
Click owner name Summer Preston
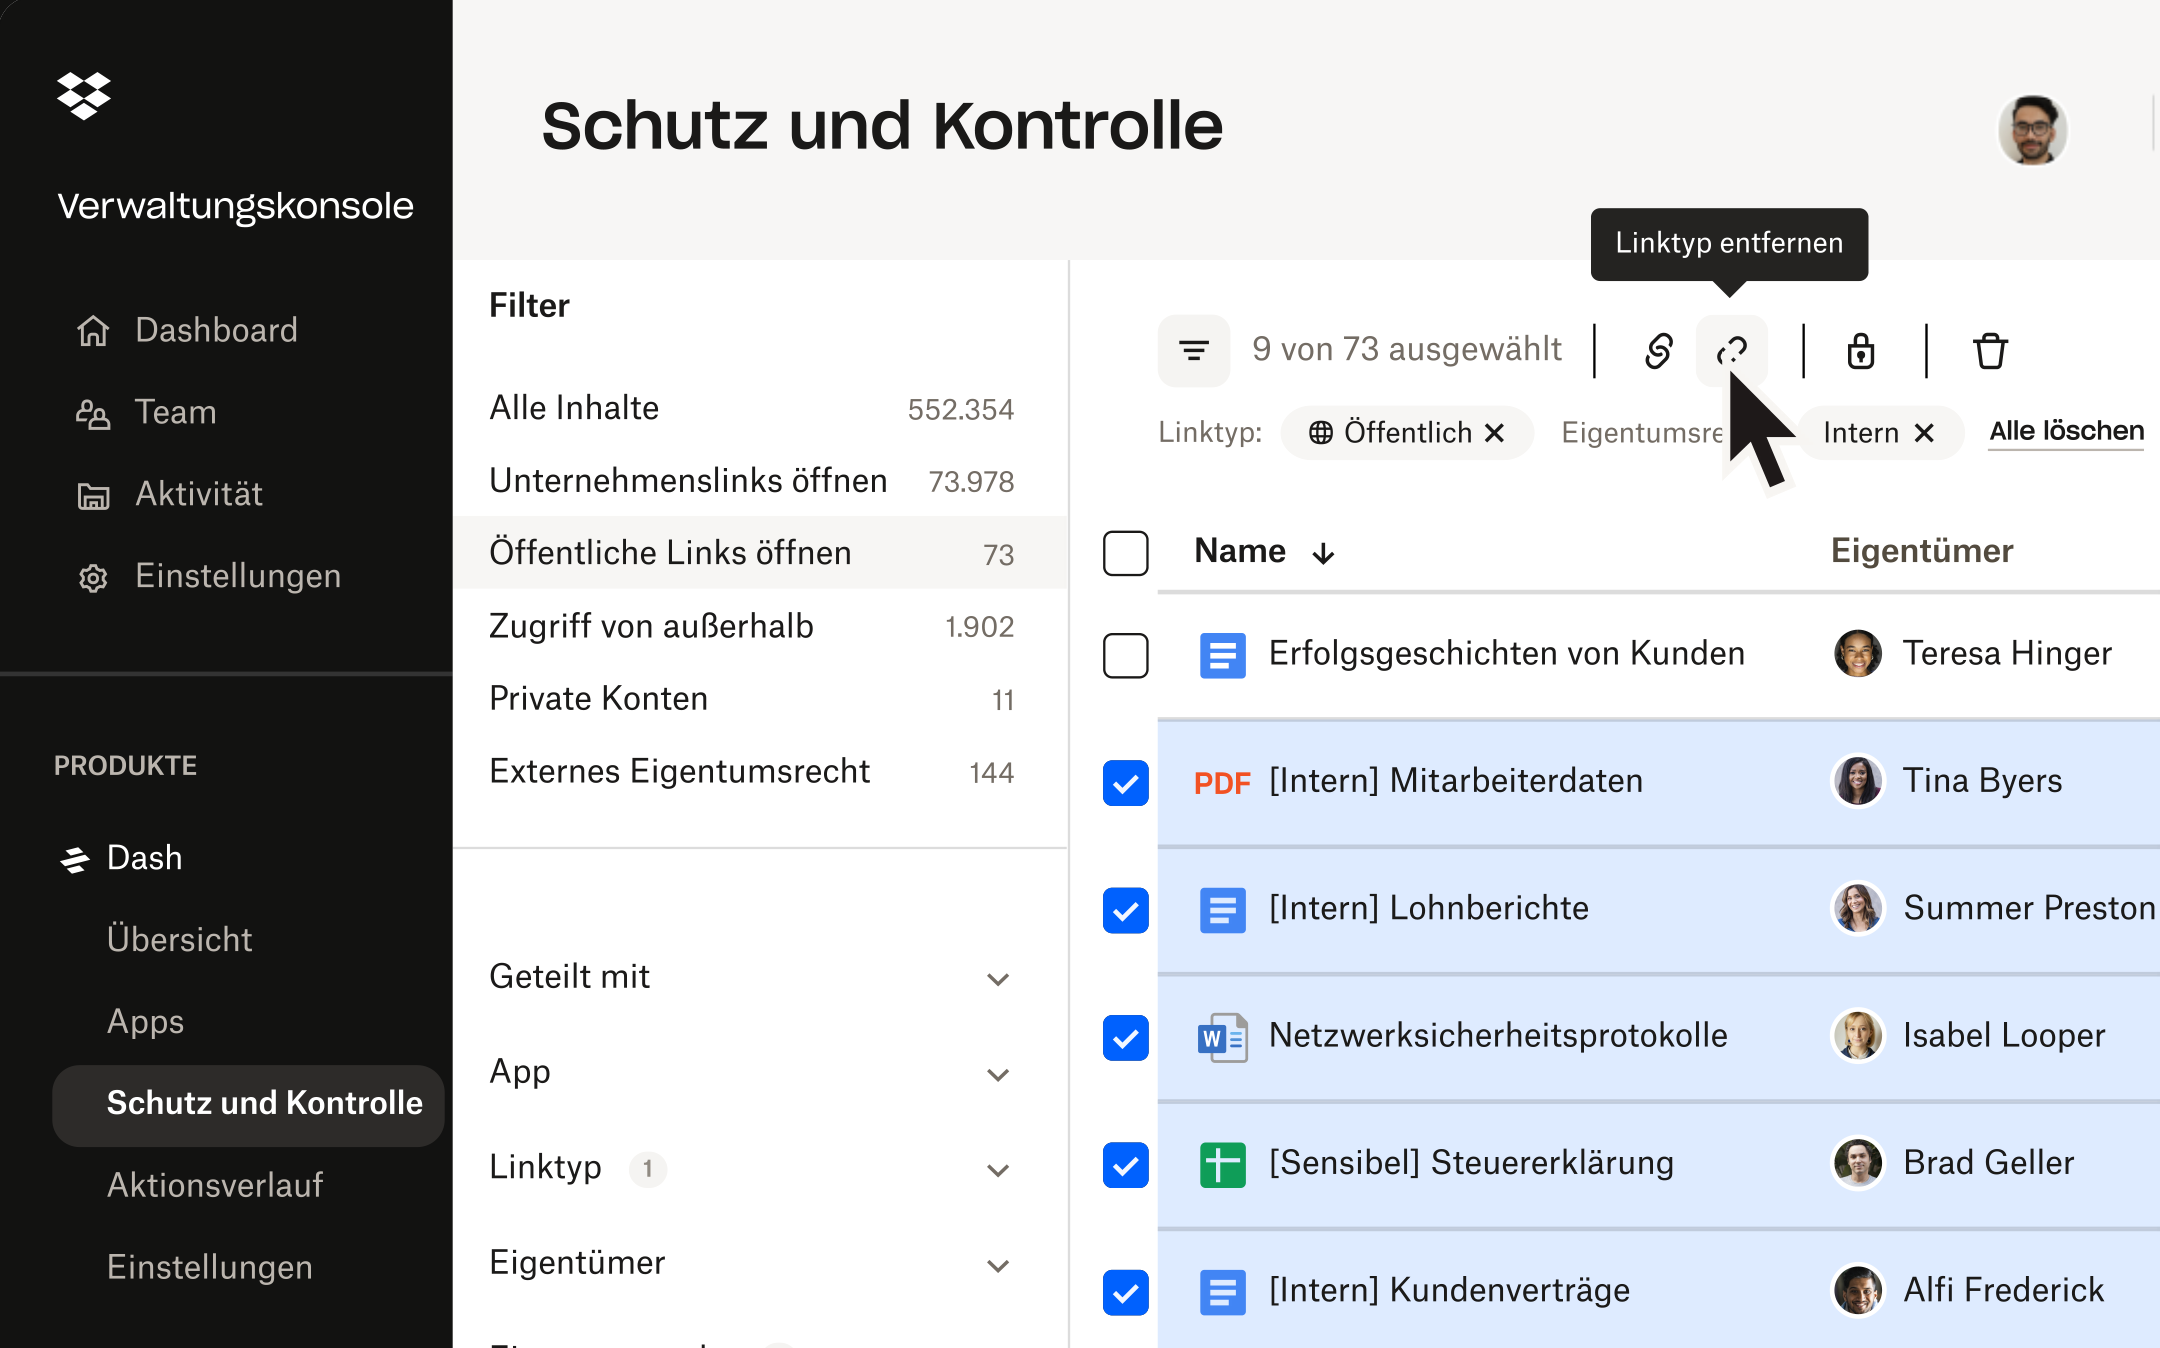pyautogui.click(x=2029, y=908)
